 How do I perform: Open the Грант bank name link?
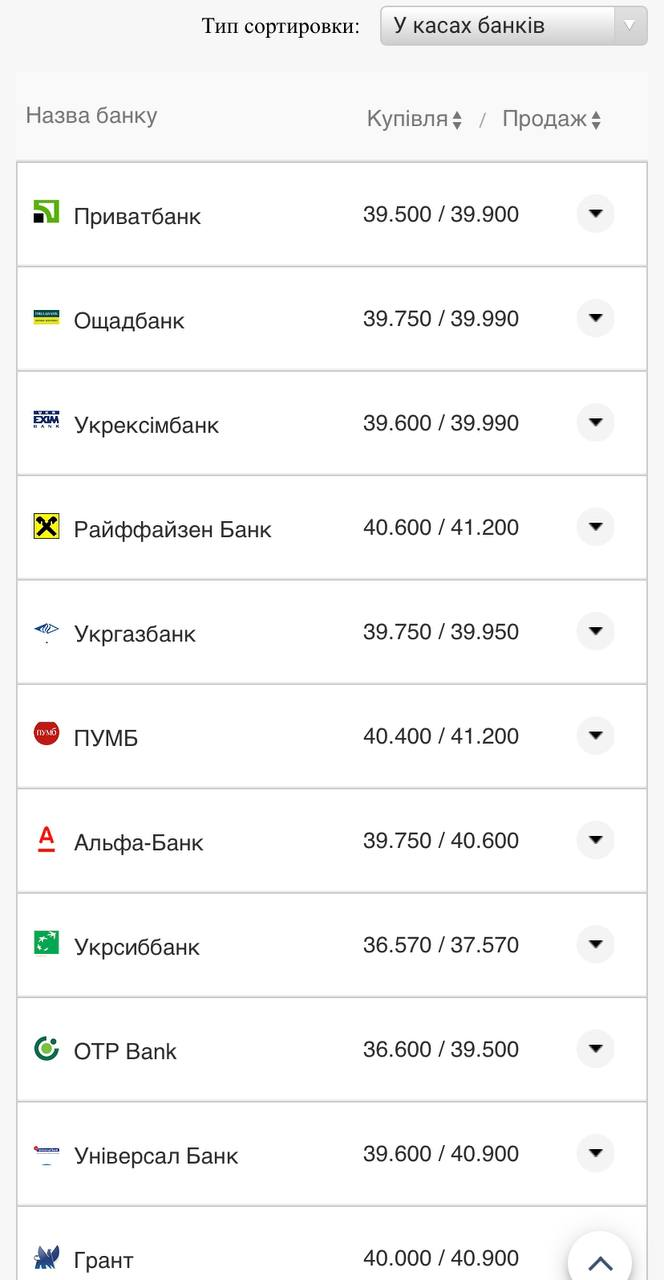103,1260
